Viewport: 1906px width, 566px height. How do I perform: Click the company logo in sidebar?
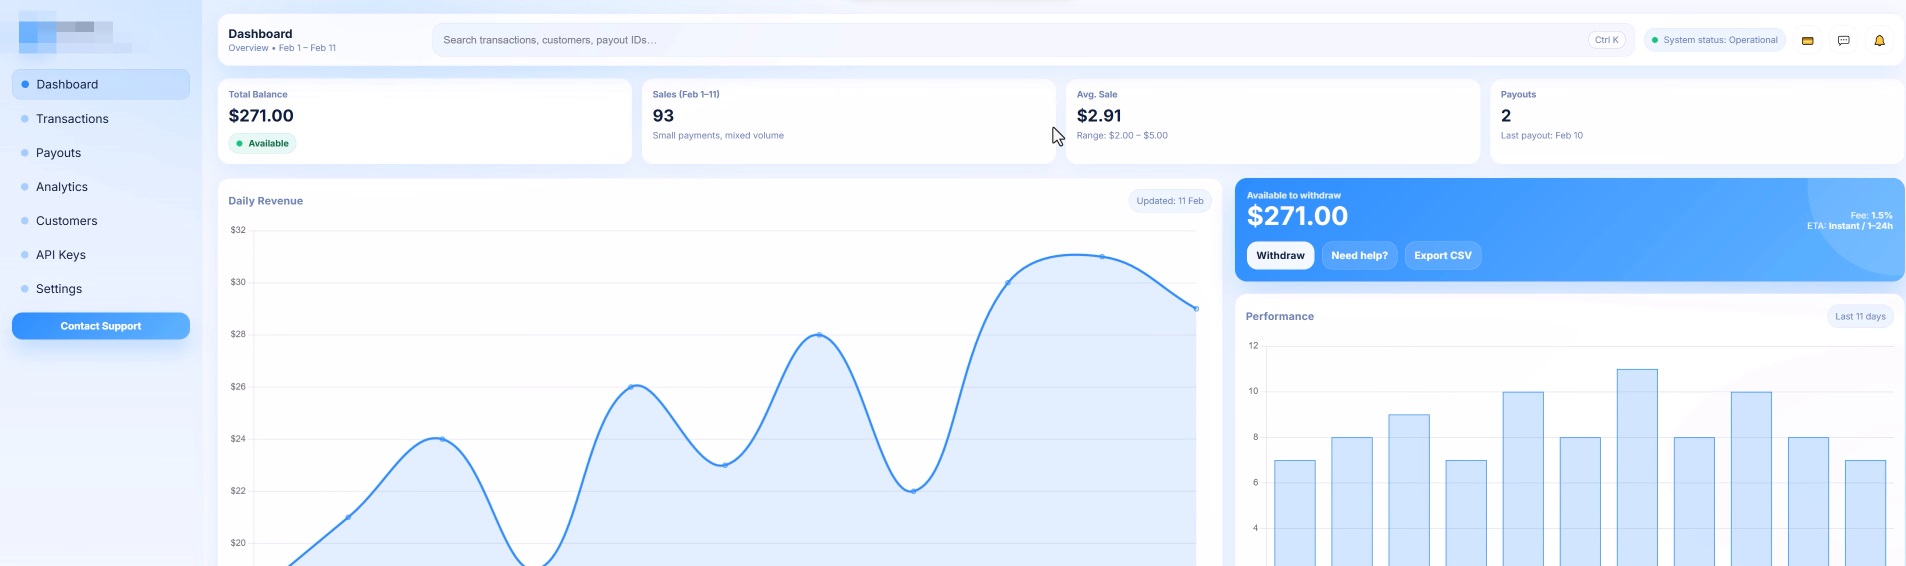(75, 33)
